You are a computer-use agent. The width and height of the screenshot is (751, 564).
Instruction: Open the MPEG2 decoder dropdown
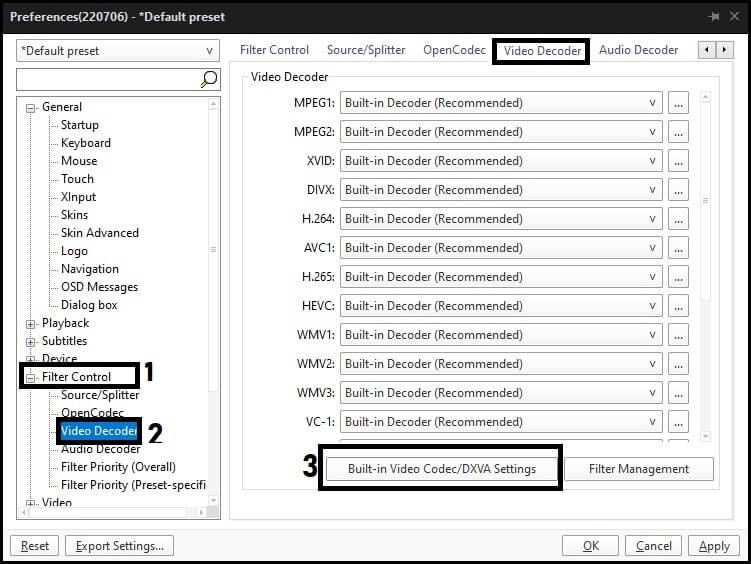click(501, 132)
